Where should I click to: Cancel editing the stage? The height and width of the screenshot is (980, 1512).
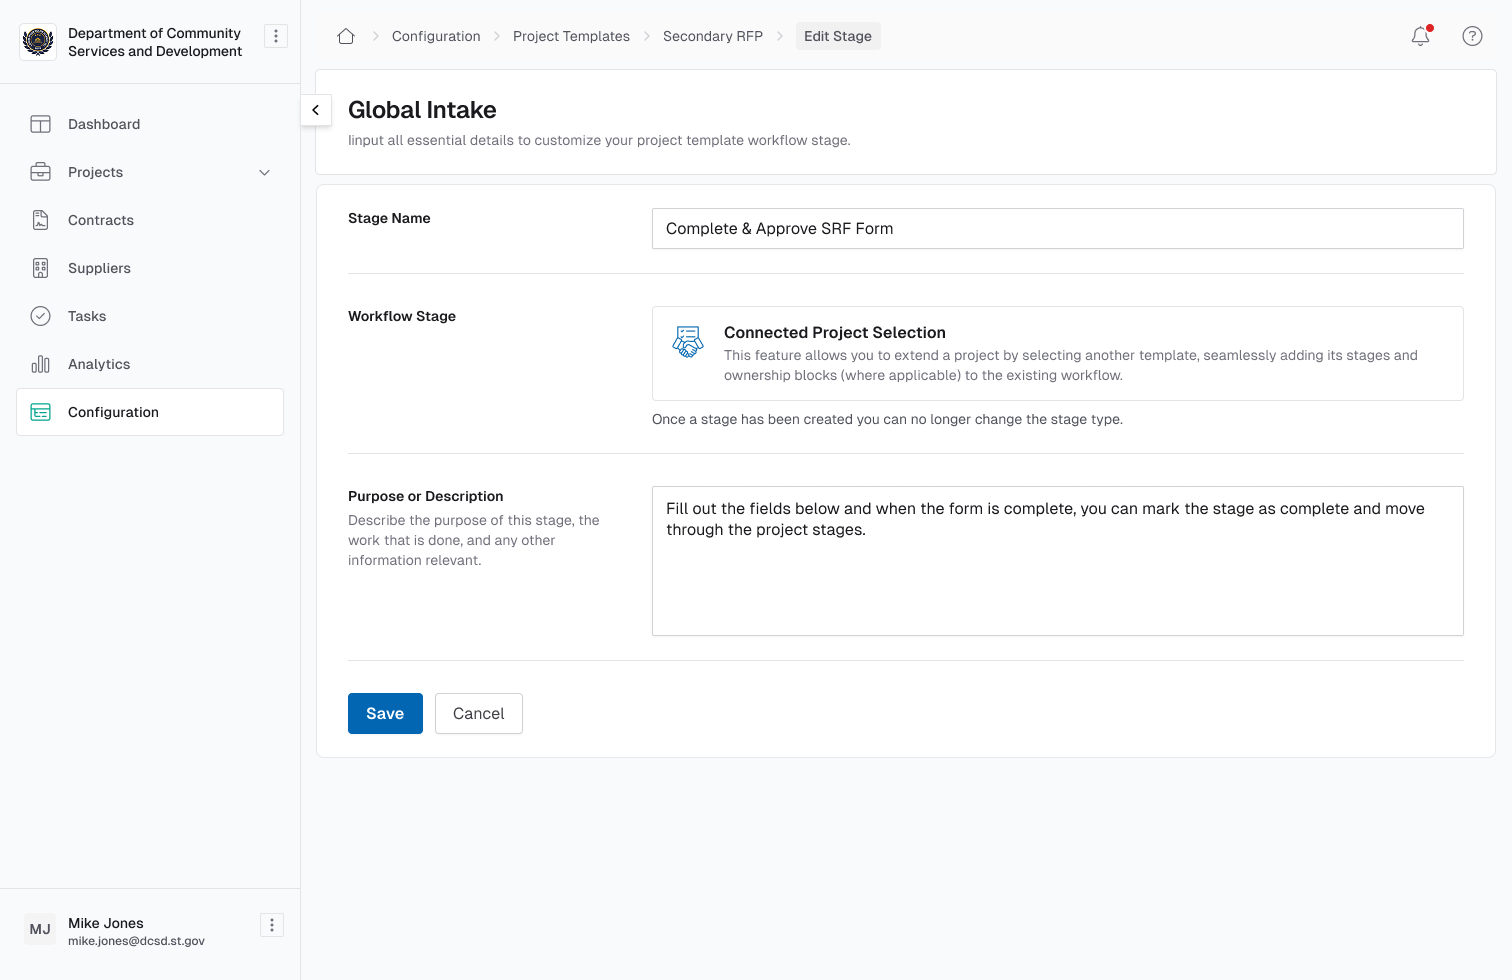(478, 713)
